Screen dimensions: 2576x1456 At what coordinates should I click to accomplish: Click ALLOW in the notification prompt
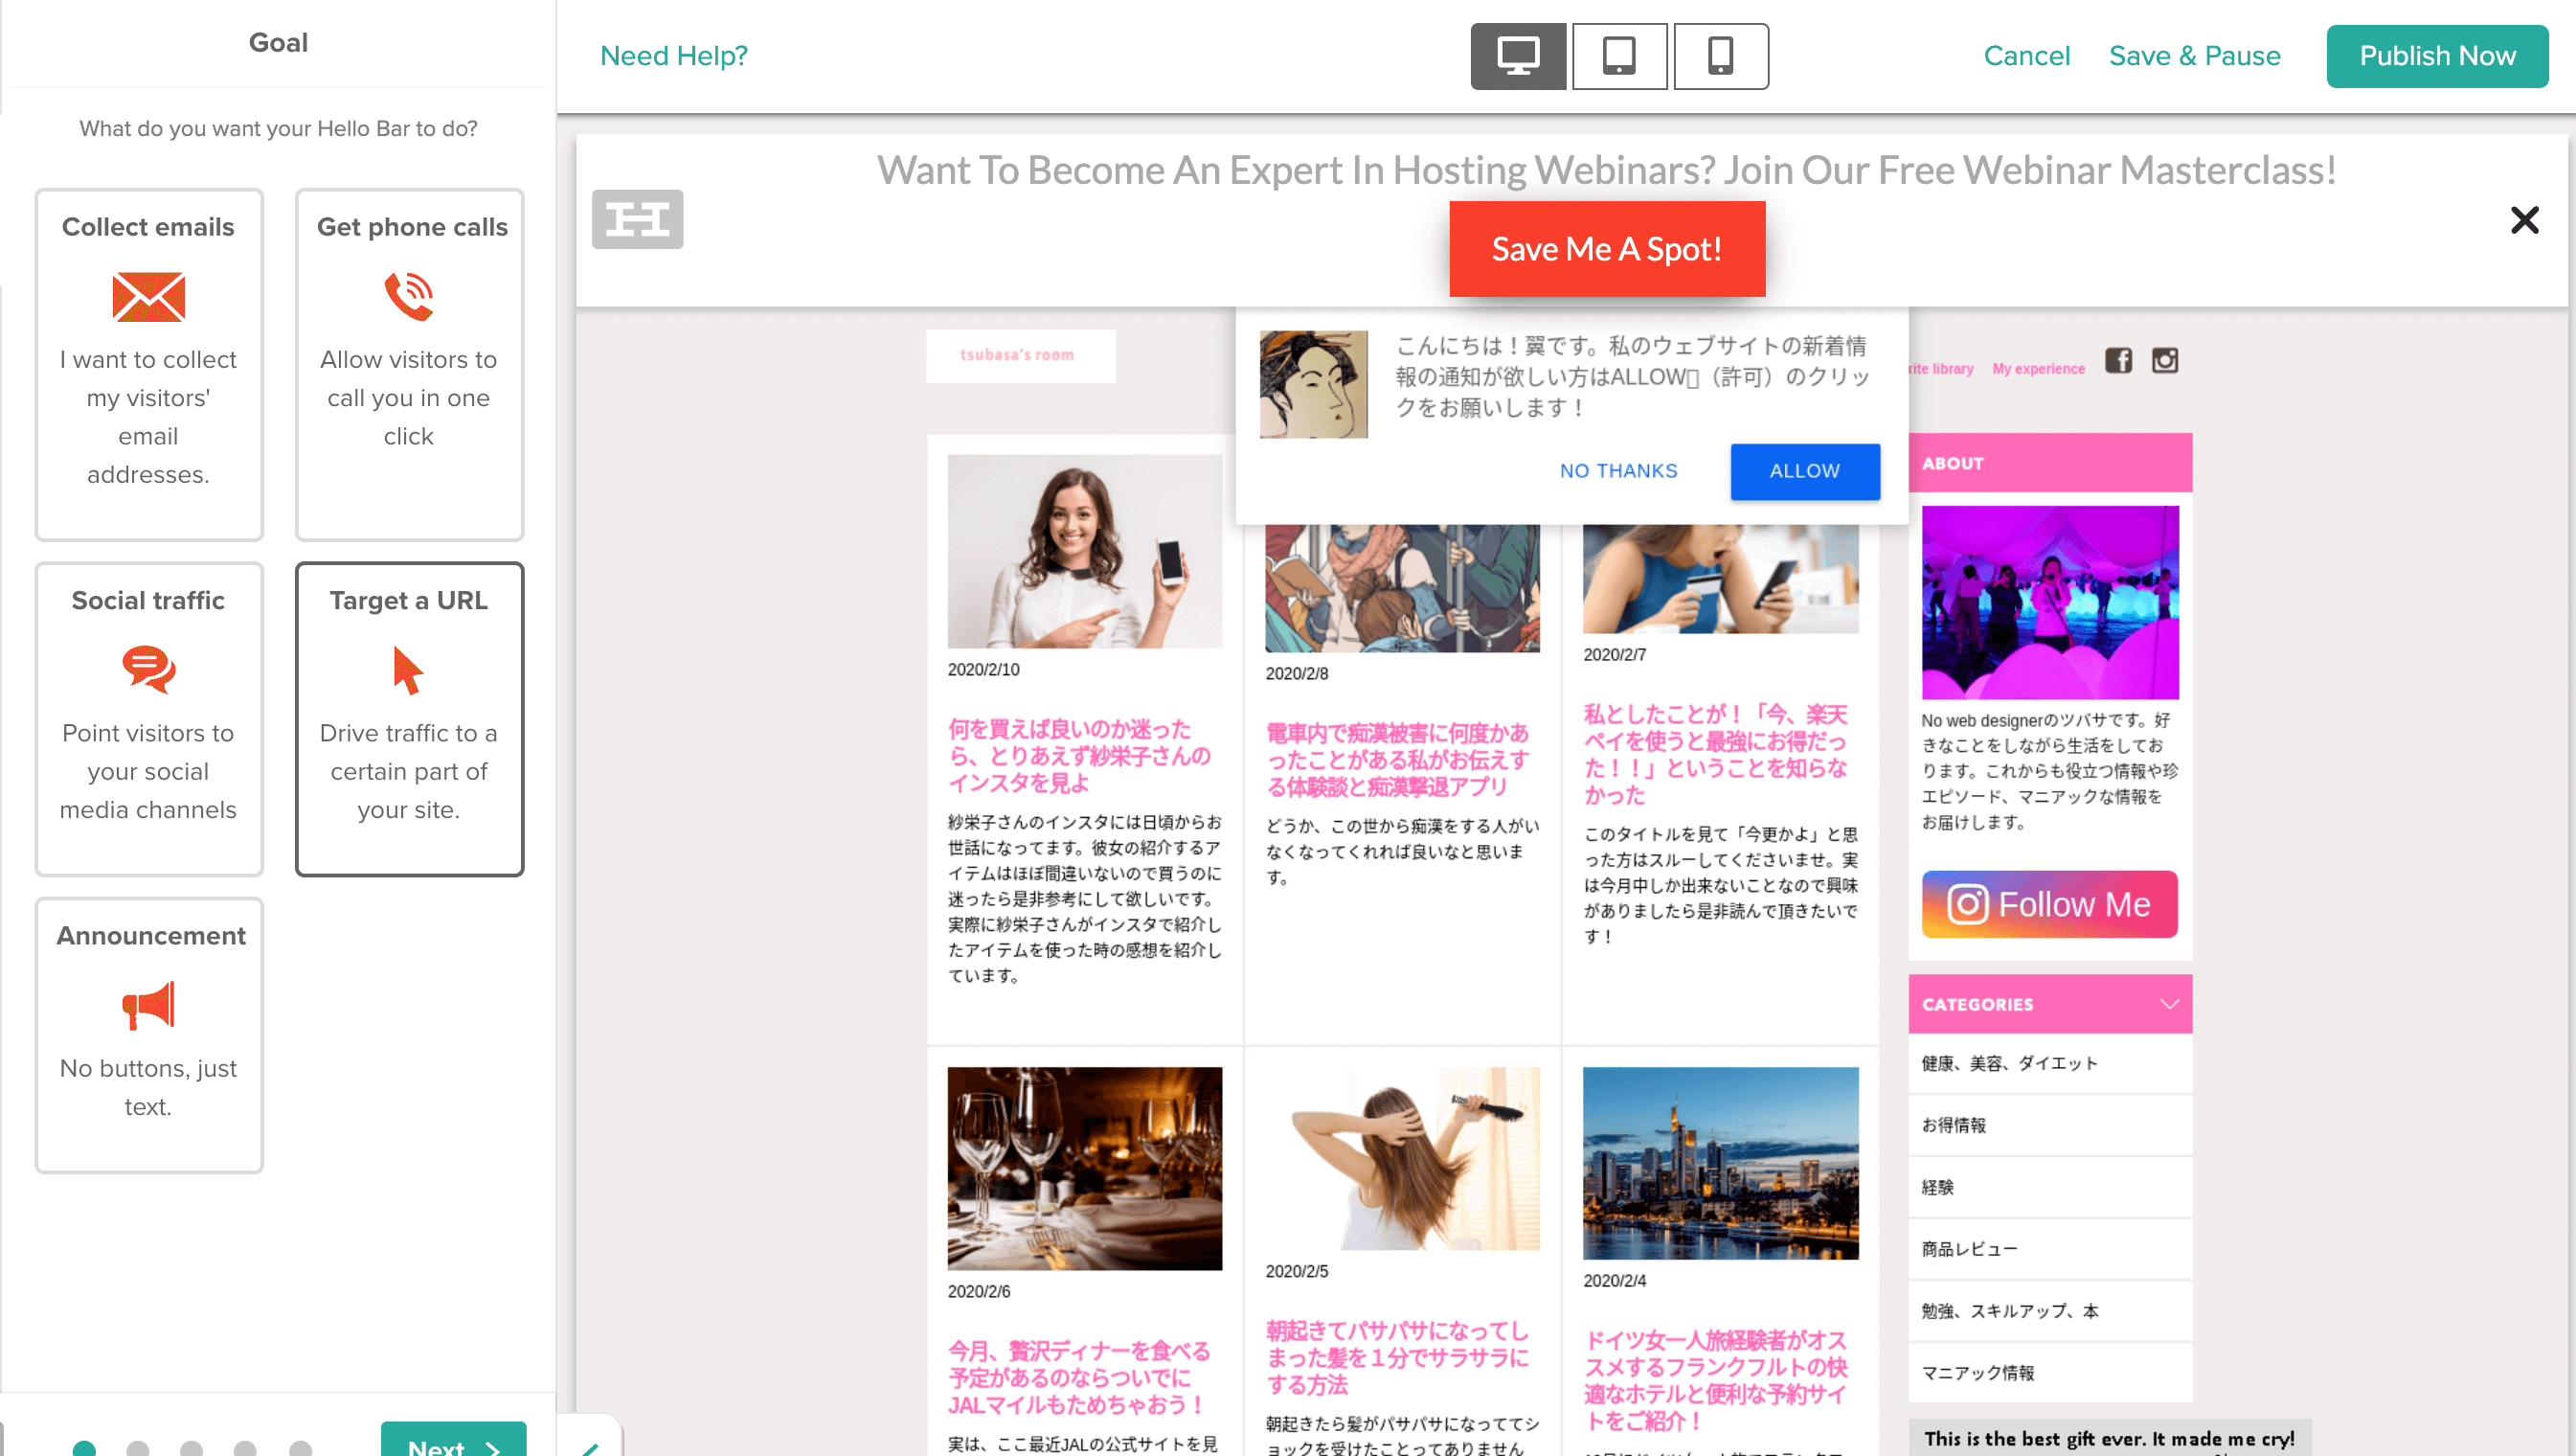coord(1805,471)
